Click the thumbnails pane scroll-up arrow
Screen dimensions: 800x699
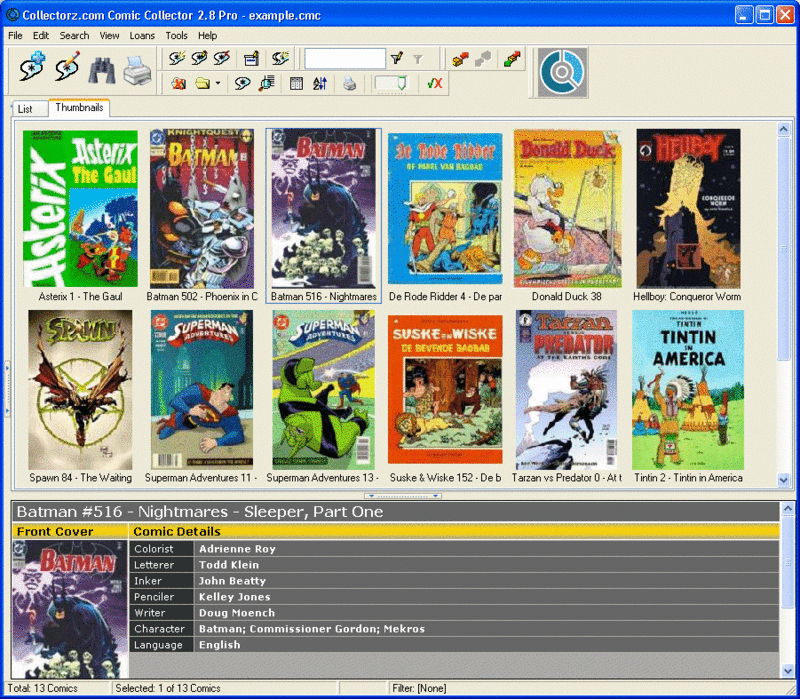click(x=784, y=129)
